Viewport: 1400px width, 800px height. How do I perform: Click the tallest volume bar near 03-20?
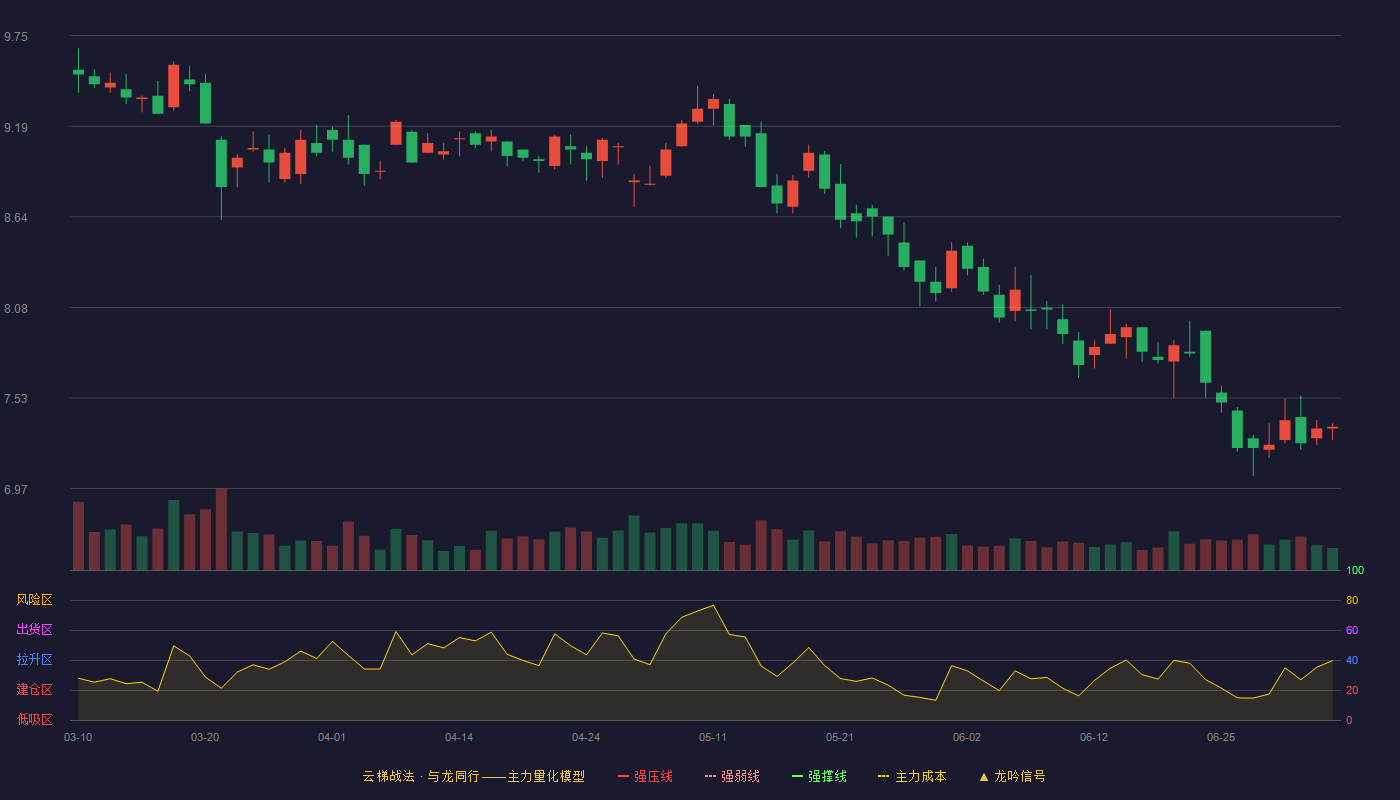point(221,529)
